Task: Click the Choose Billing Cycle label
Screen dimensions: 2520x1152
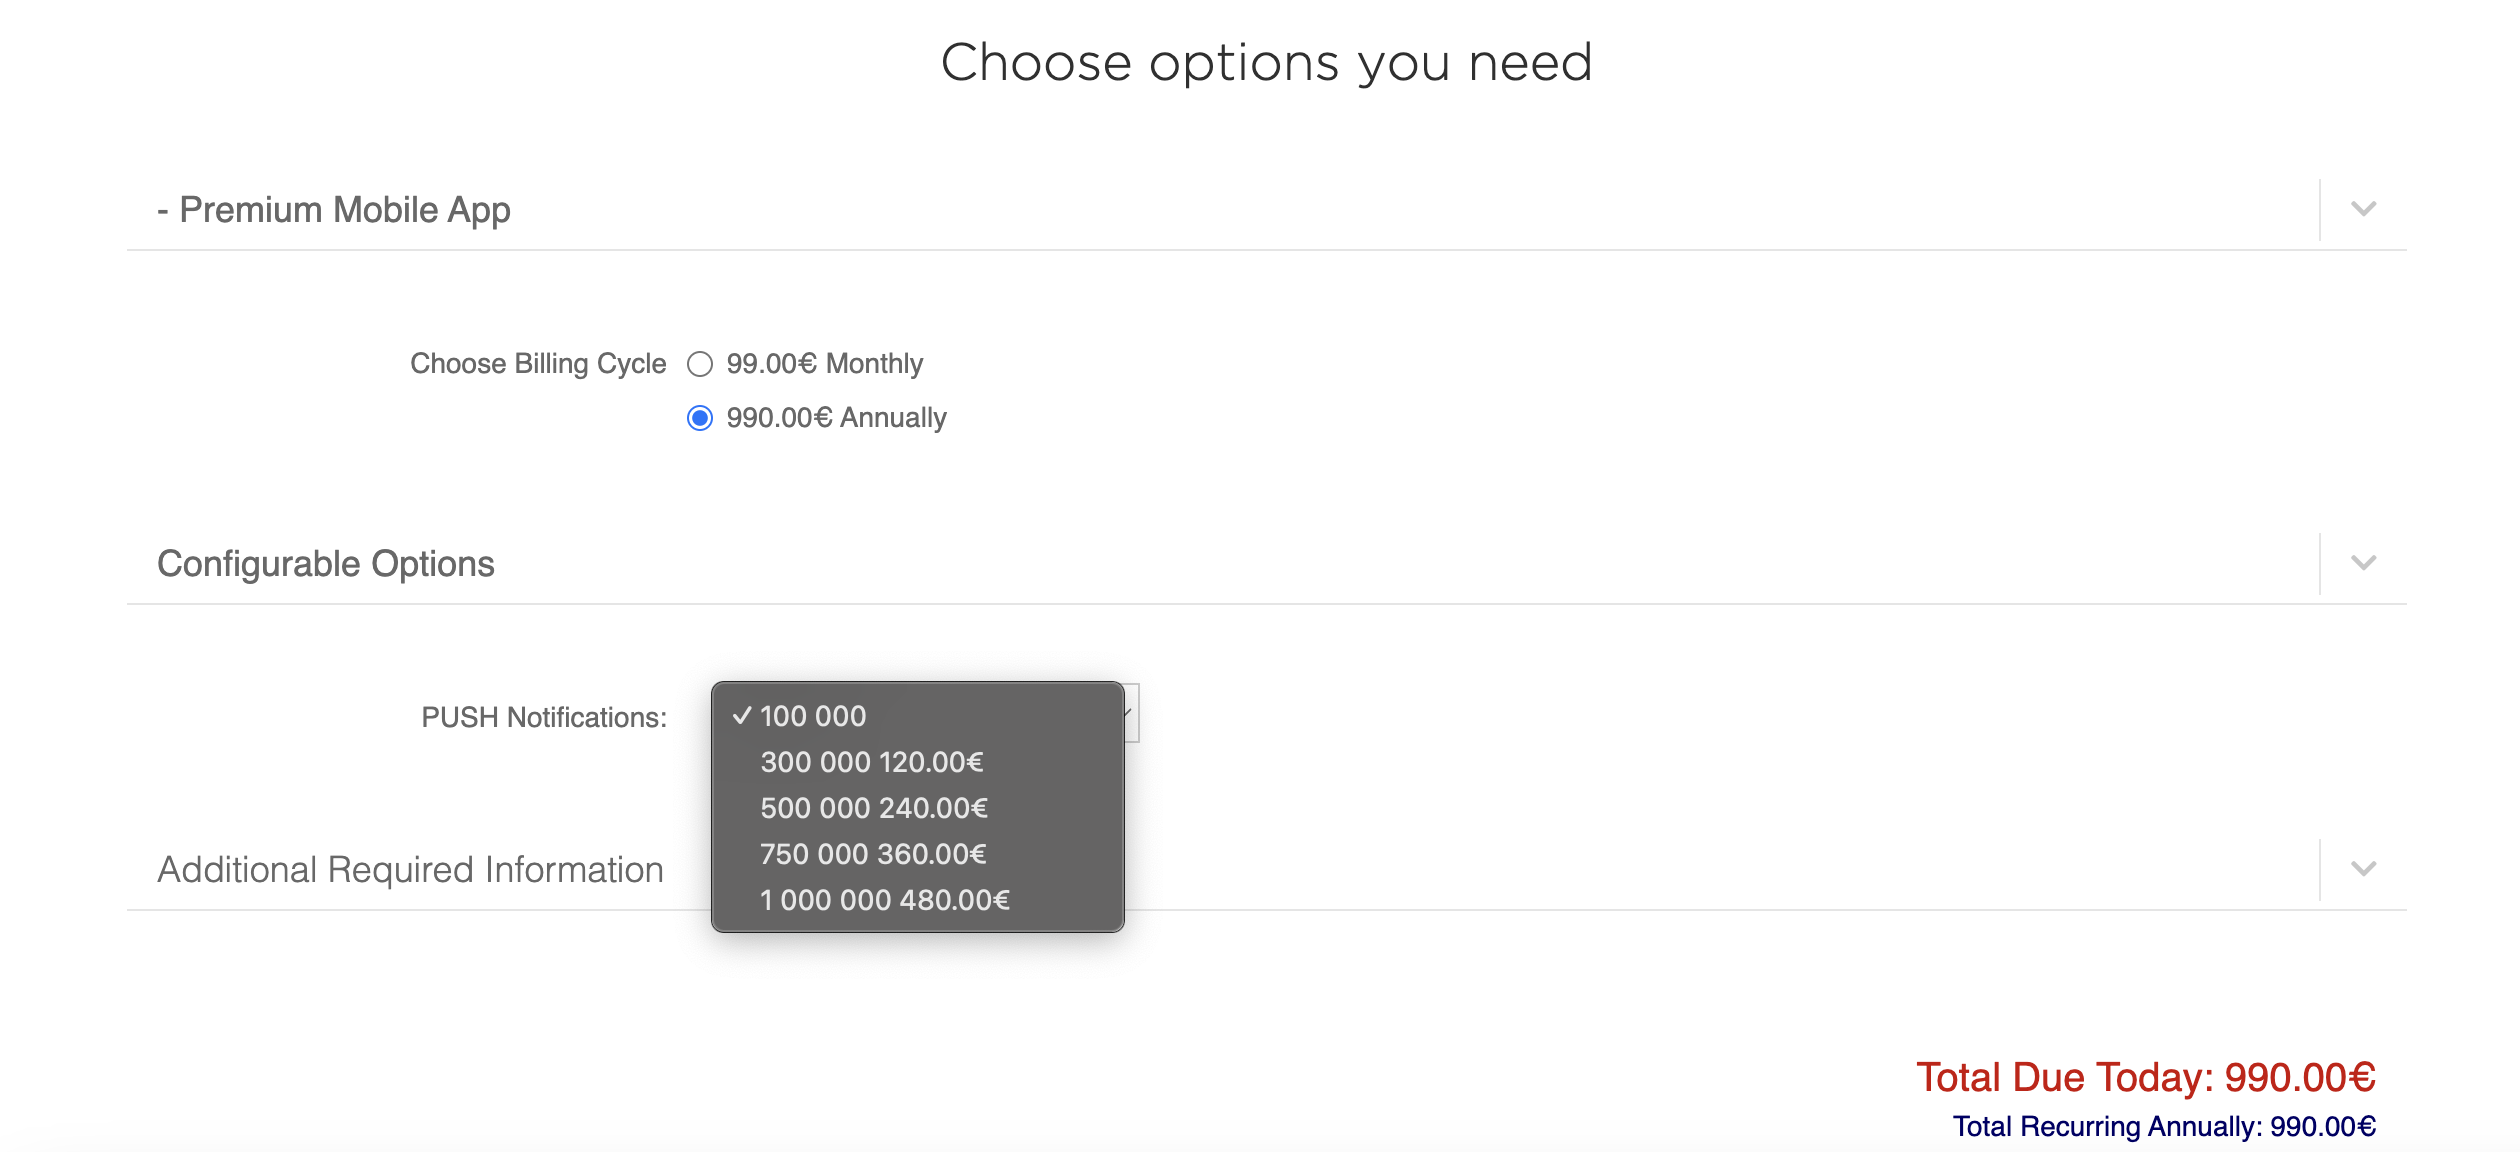Action: pos(538,364)
